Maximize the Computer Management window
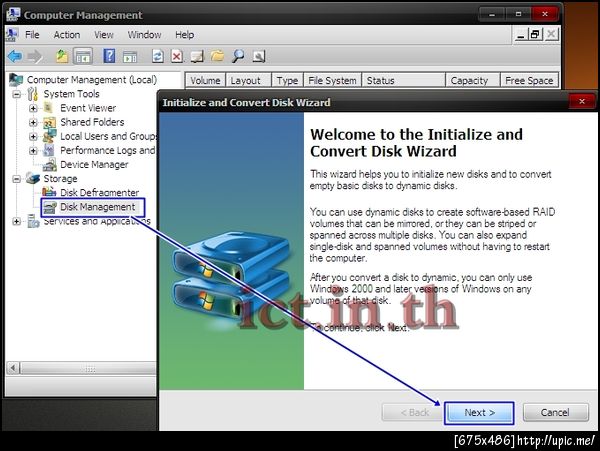600x451 pixels. pos(518,14)
